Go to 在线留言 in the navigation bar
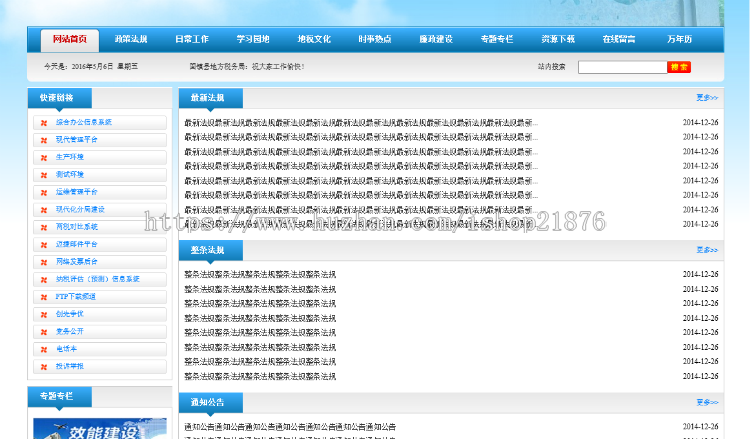This screenshot has width=750, height=439. coord(619,39)
